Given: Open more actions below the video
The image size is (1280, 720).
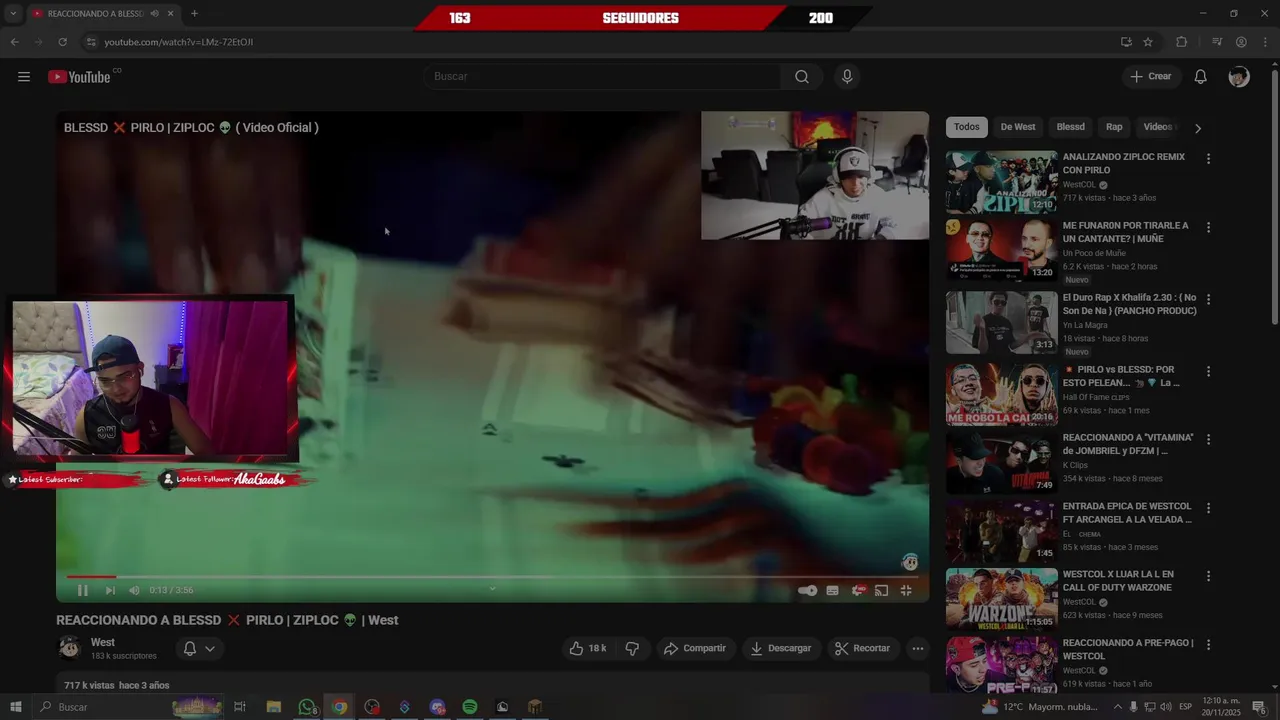Looking at the screenshot, I should (x=918, y=648).
